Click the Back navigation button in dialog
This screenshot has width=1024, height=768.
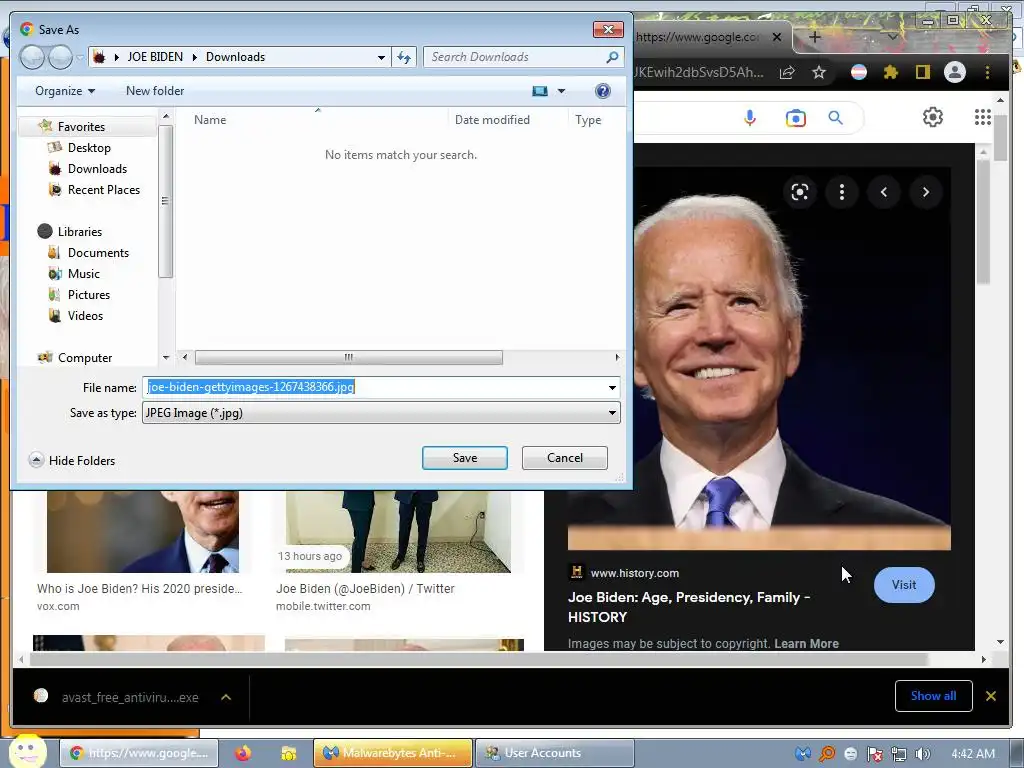pos(31,57)
